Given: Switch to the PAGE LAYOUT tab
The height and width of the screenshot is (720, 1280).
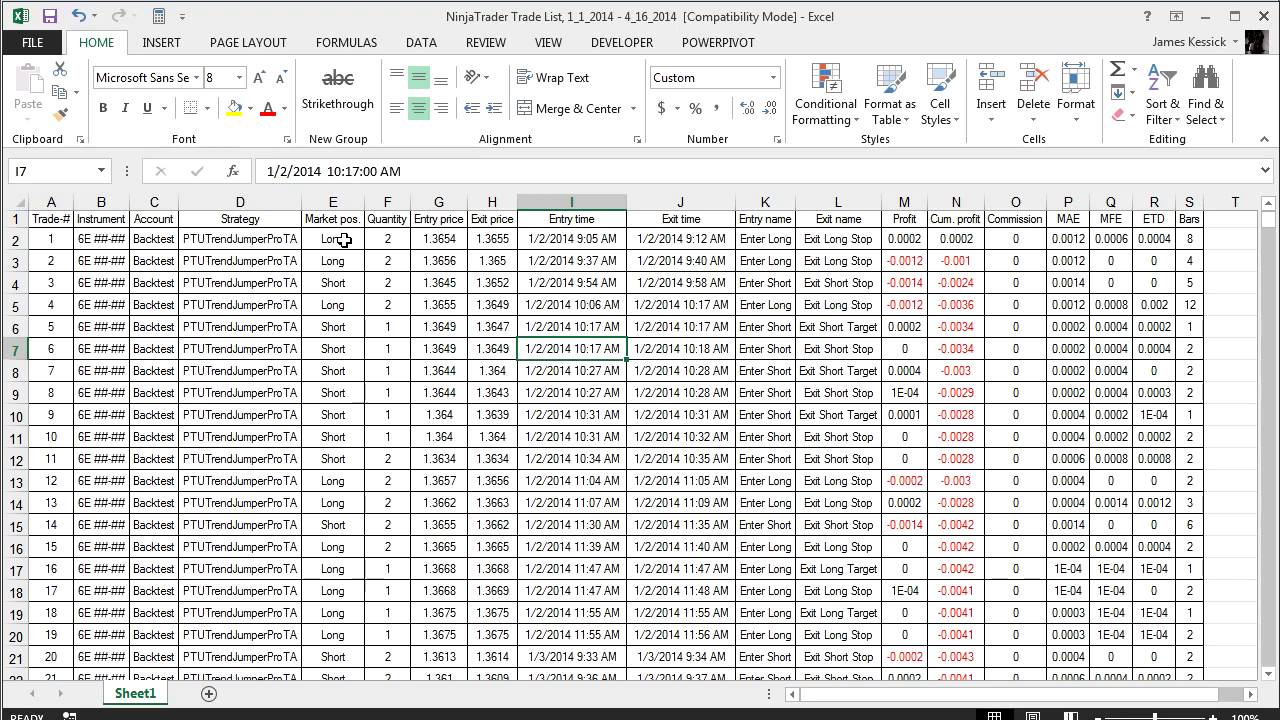Looking at the screenshot, I should 248,42.
